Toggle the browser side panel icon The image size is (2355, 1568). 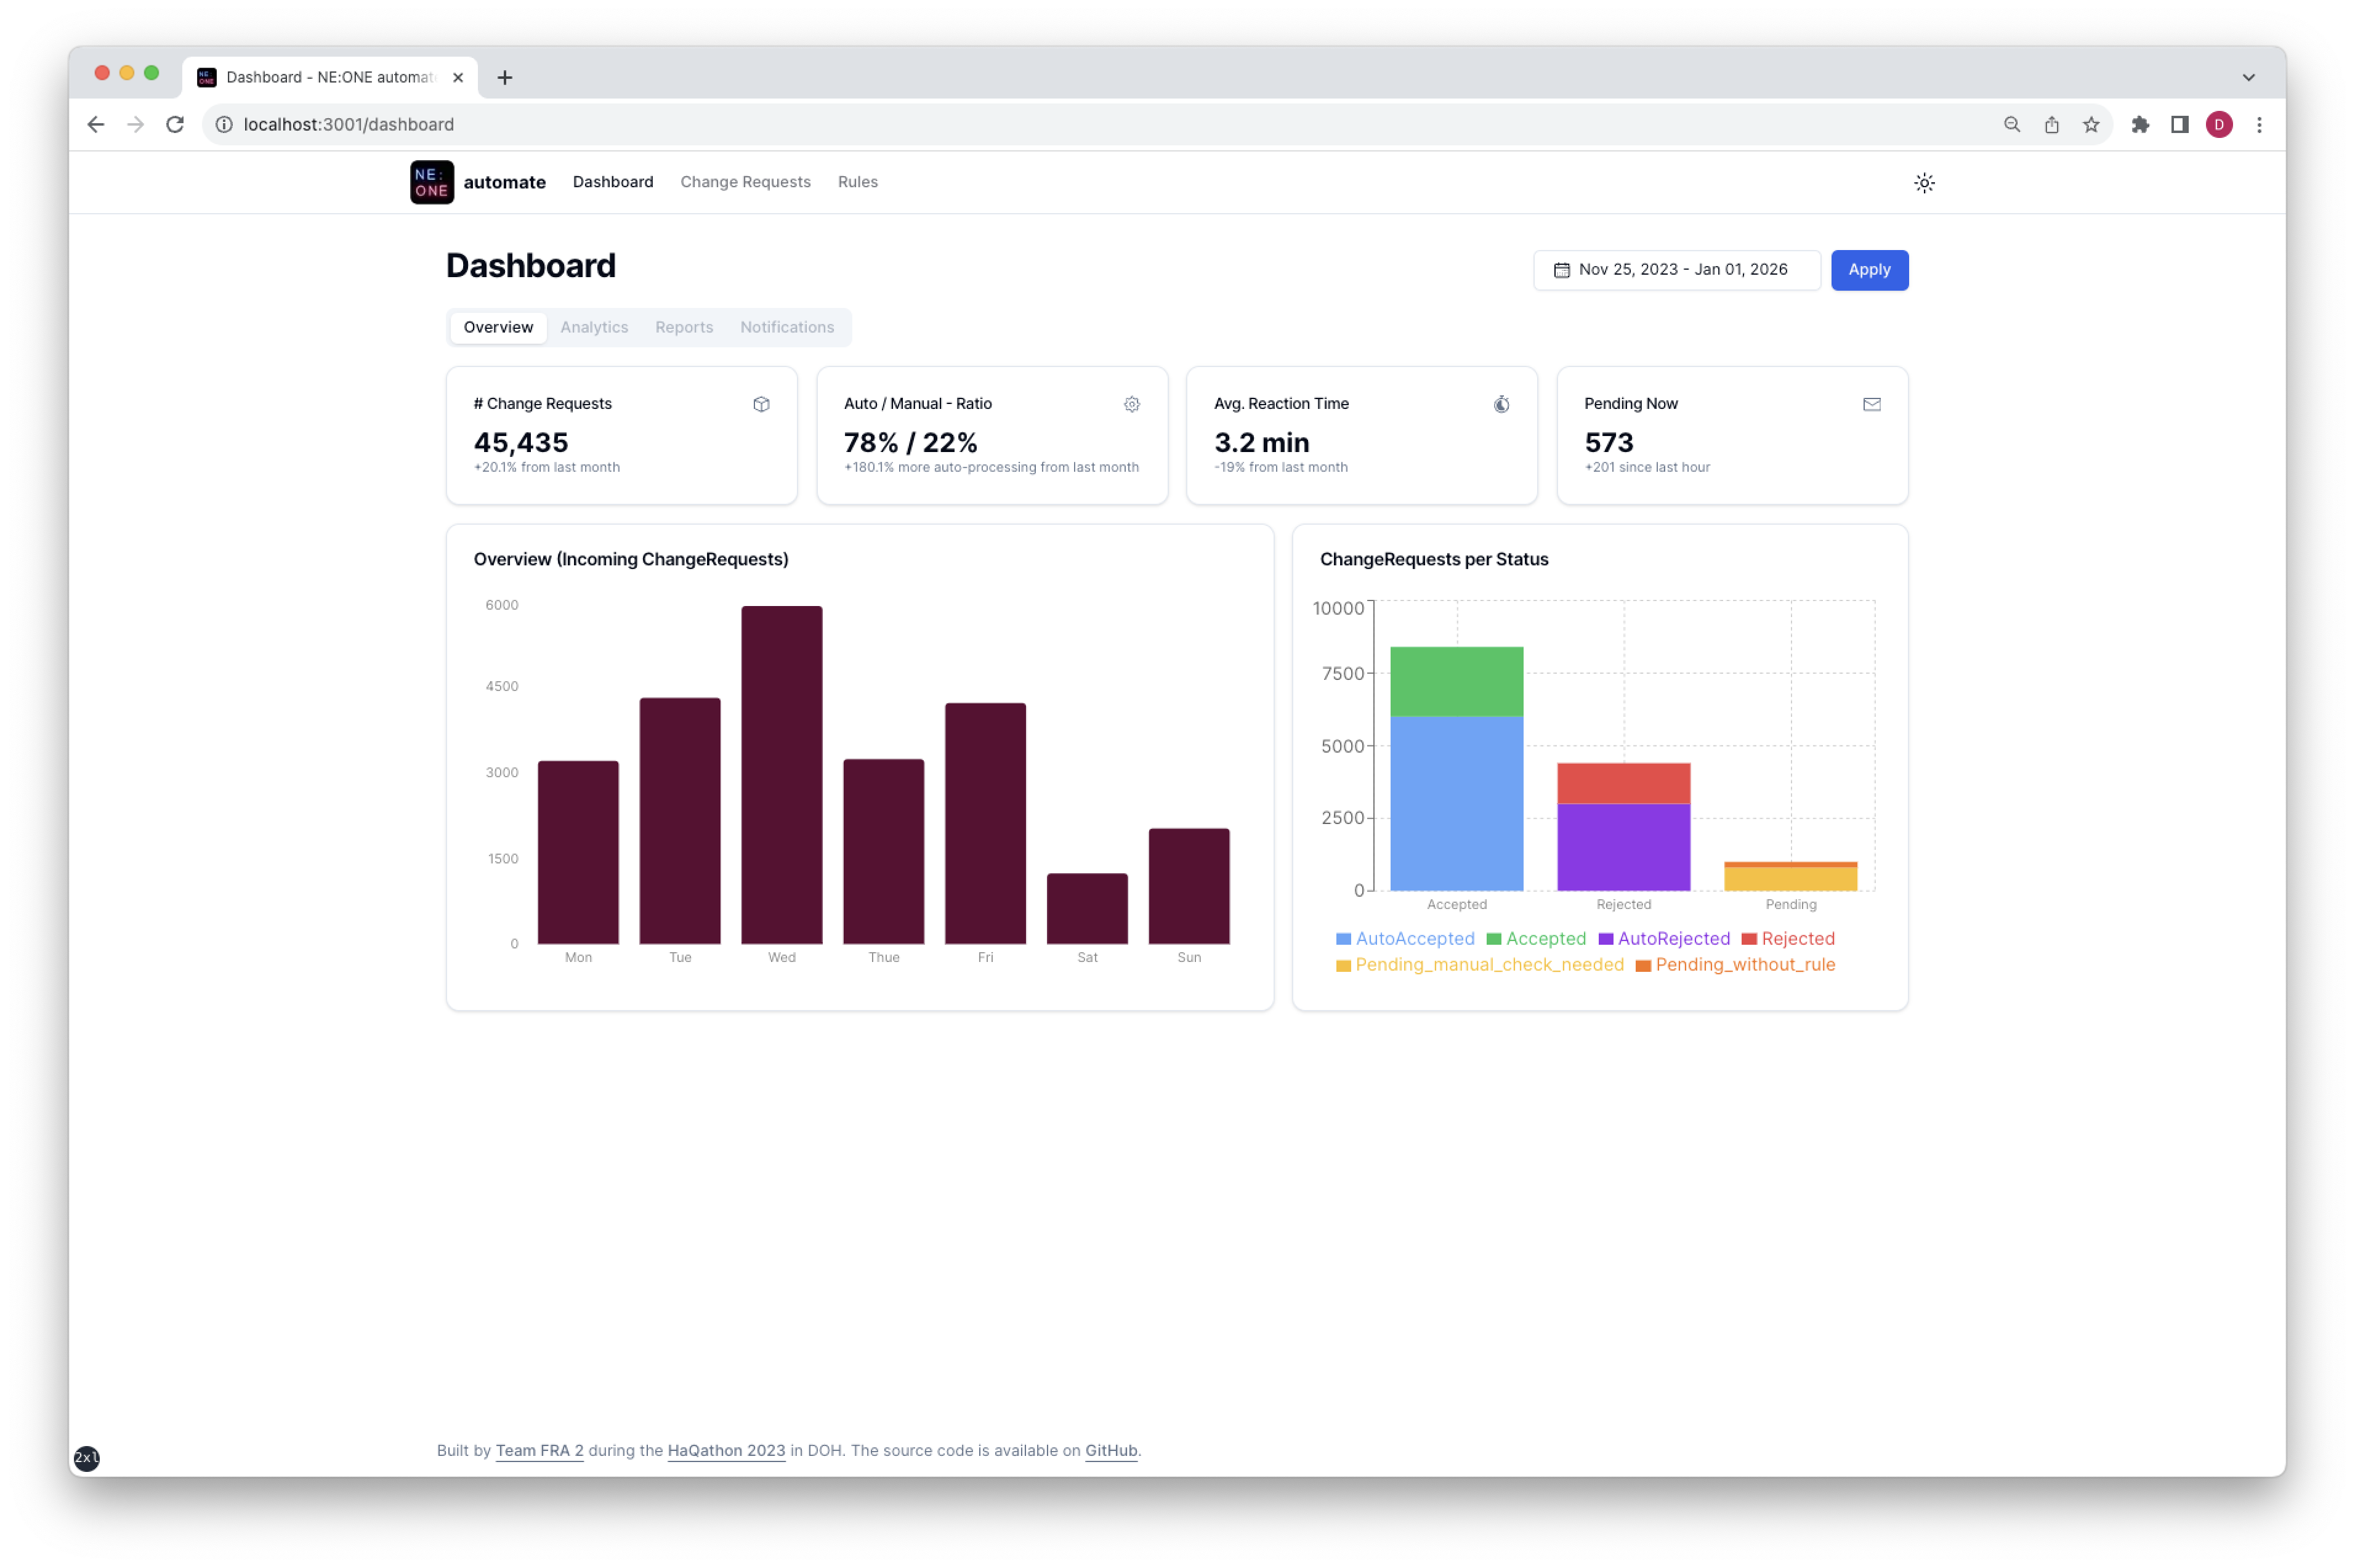click(2179, 124)
